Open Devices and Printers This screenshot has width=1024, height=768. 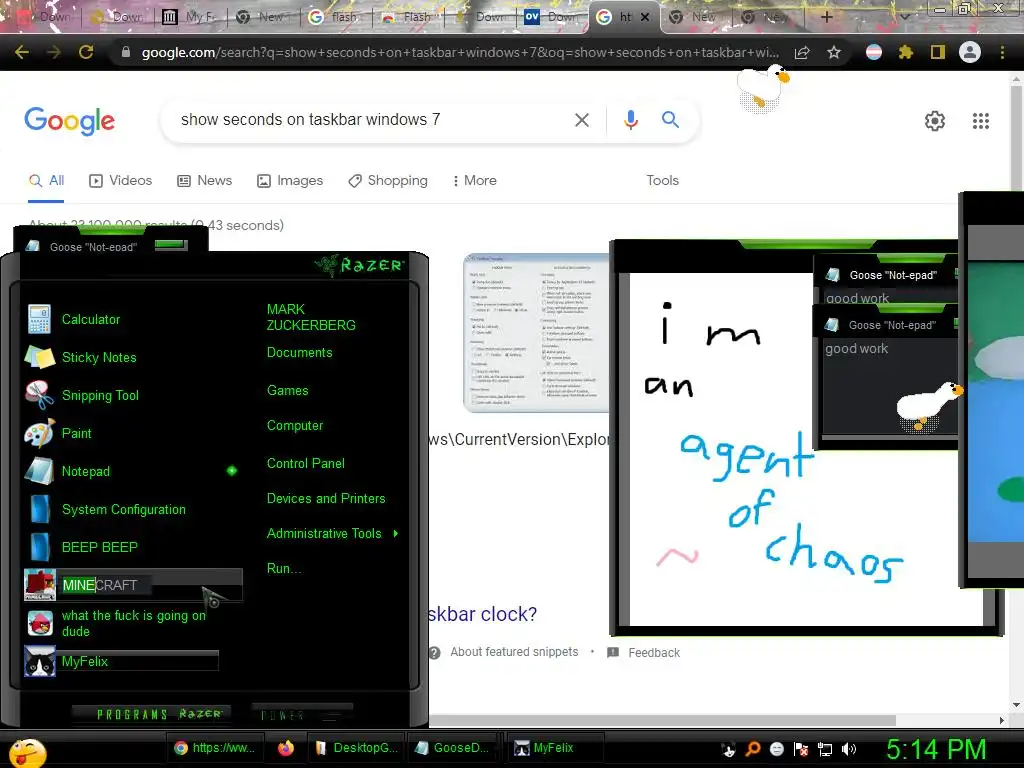click(326, 499)
